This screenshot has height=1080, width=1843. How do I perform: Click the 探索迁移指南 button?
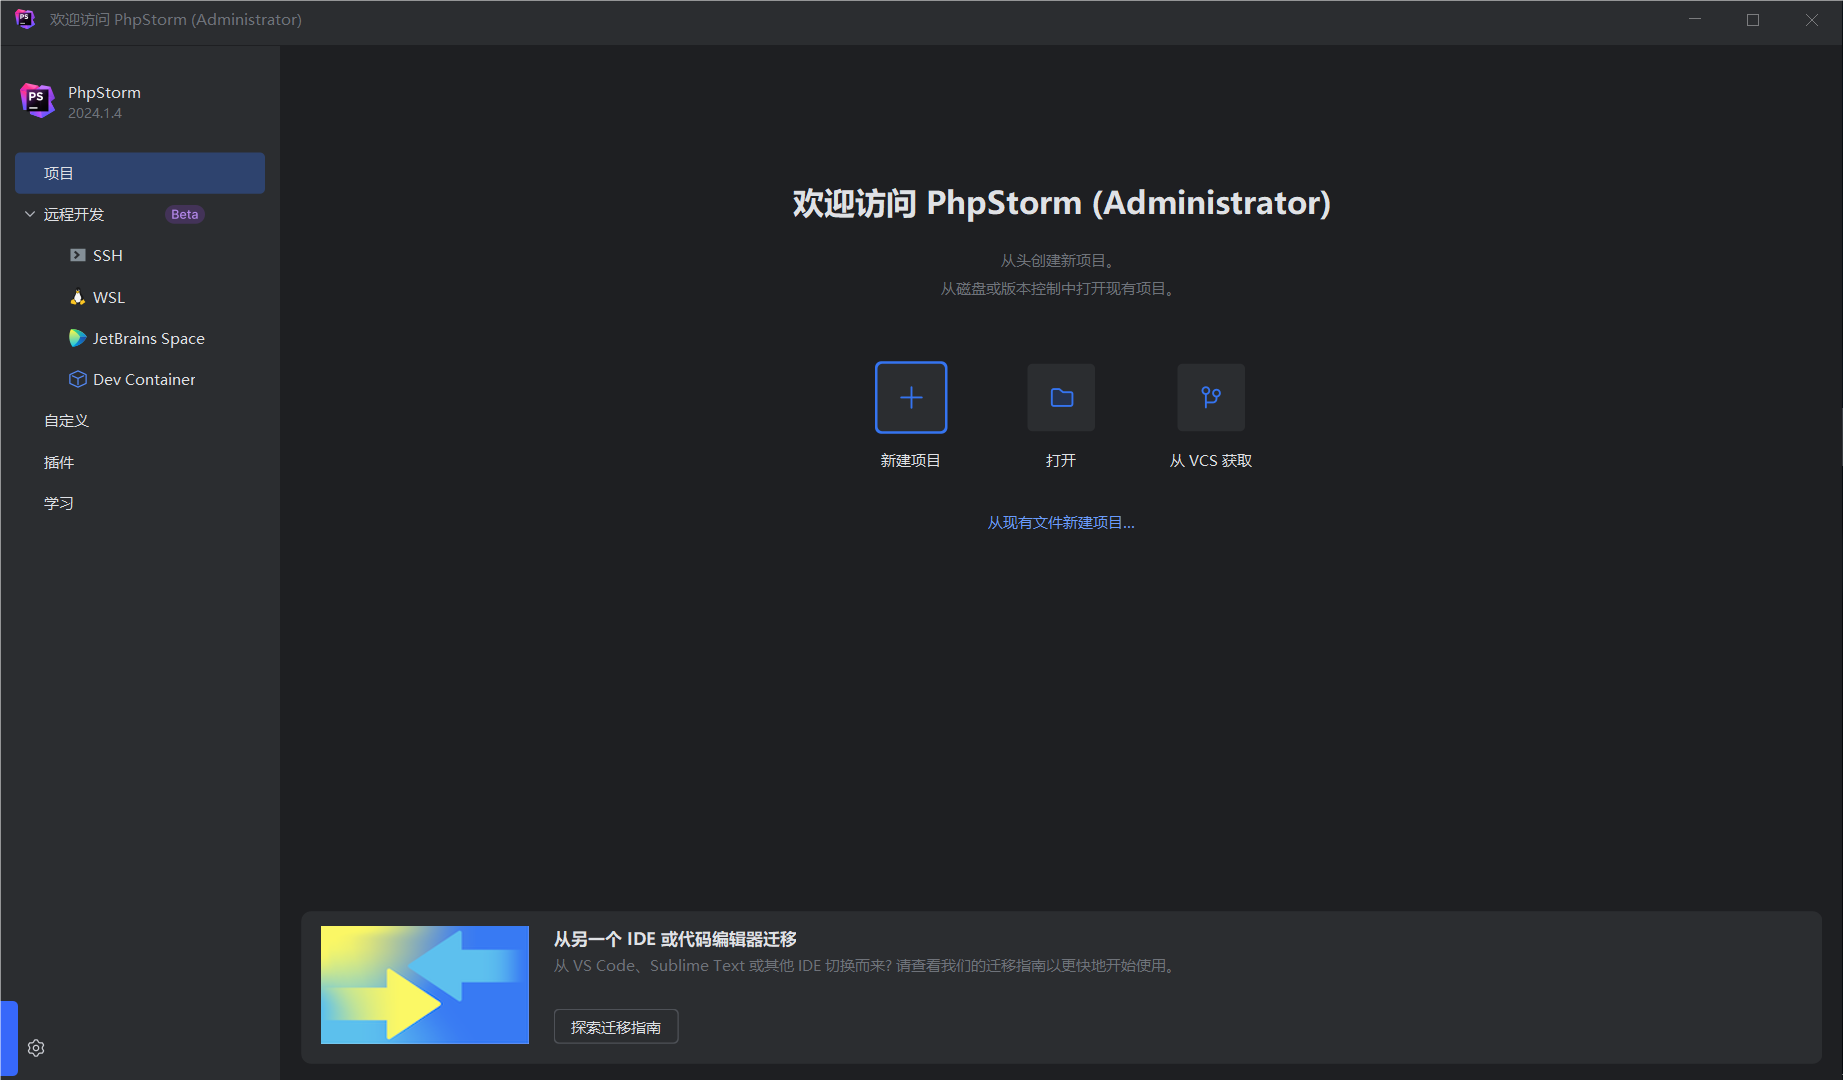pyautogui.click(x=616, y=1027)
